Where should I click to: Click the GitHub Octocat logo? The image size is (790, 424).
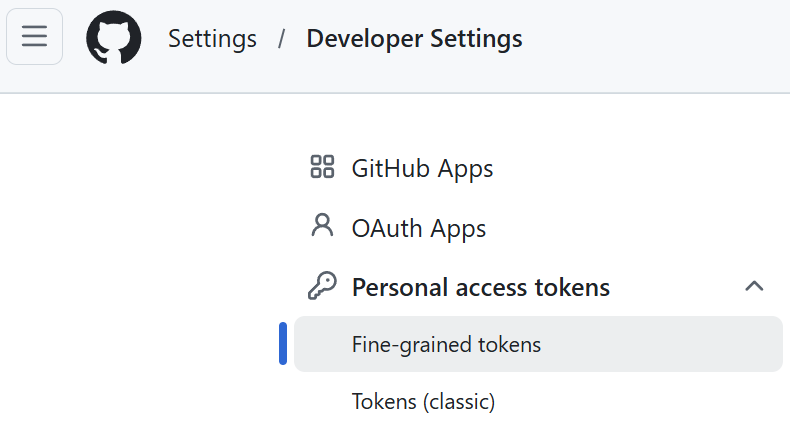point(114,38)
